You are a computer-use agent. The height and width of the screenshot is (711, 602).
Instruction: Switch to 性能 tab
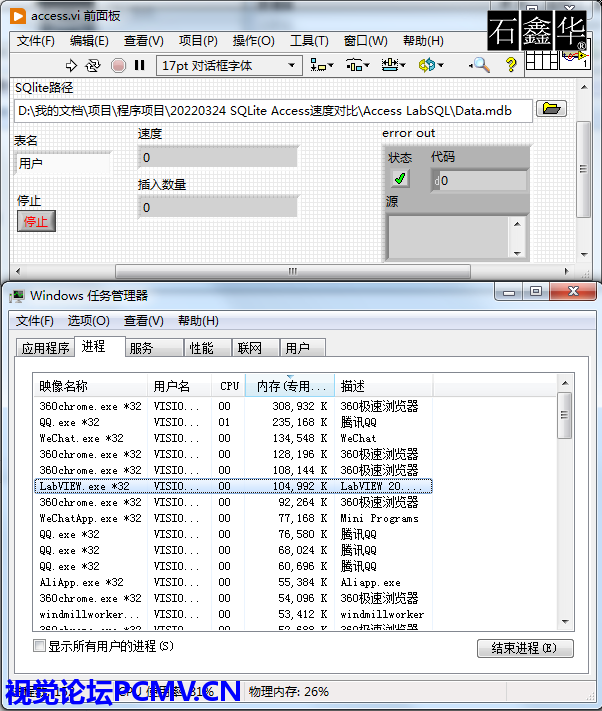208,348
